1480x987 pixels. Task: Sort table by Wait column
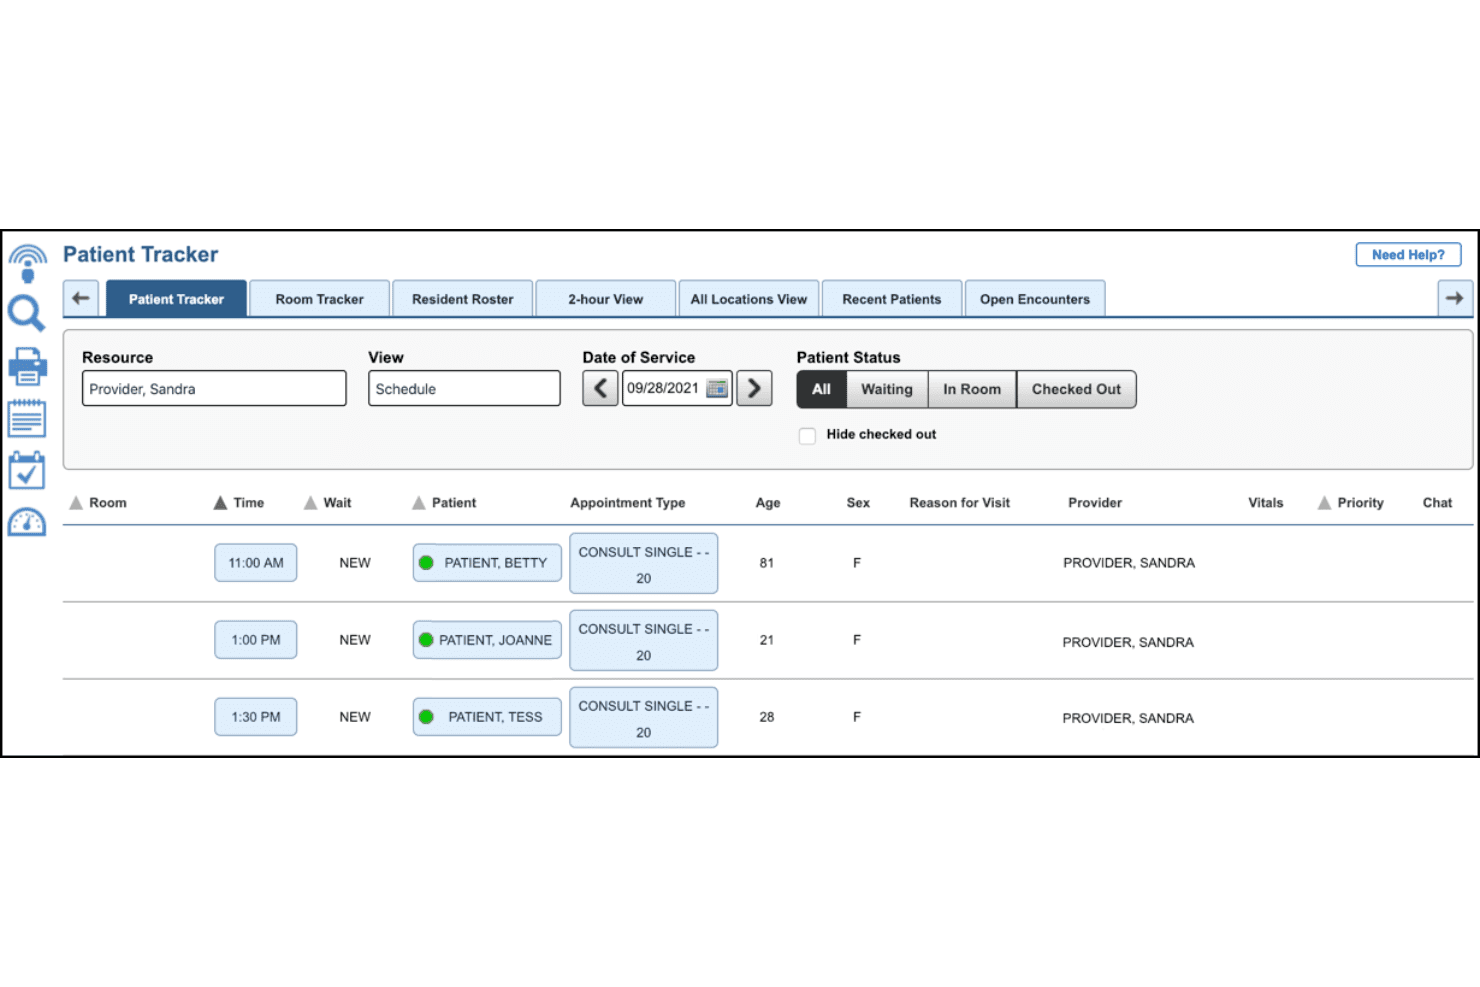coord(328,503)
